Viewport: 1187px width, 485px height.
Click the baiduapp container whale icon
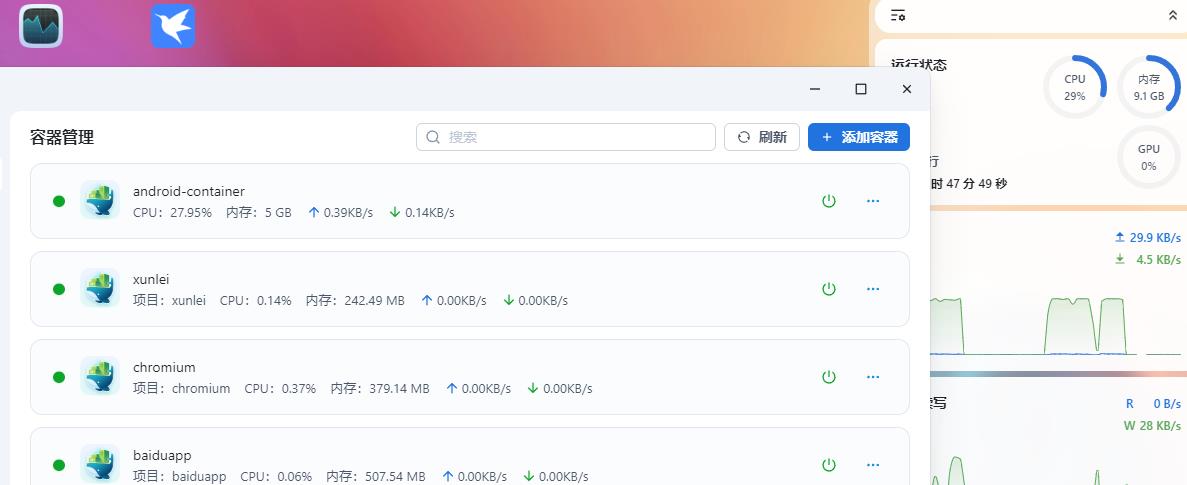coord(100,464)
